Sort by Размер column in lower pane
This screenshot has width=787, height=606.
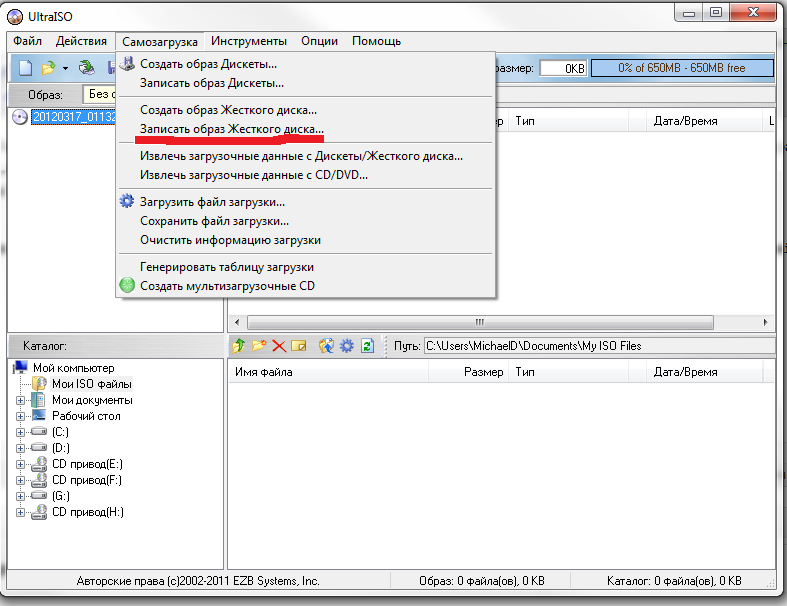[x=468, y=372]
